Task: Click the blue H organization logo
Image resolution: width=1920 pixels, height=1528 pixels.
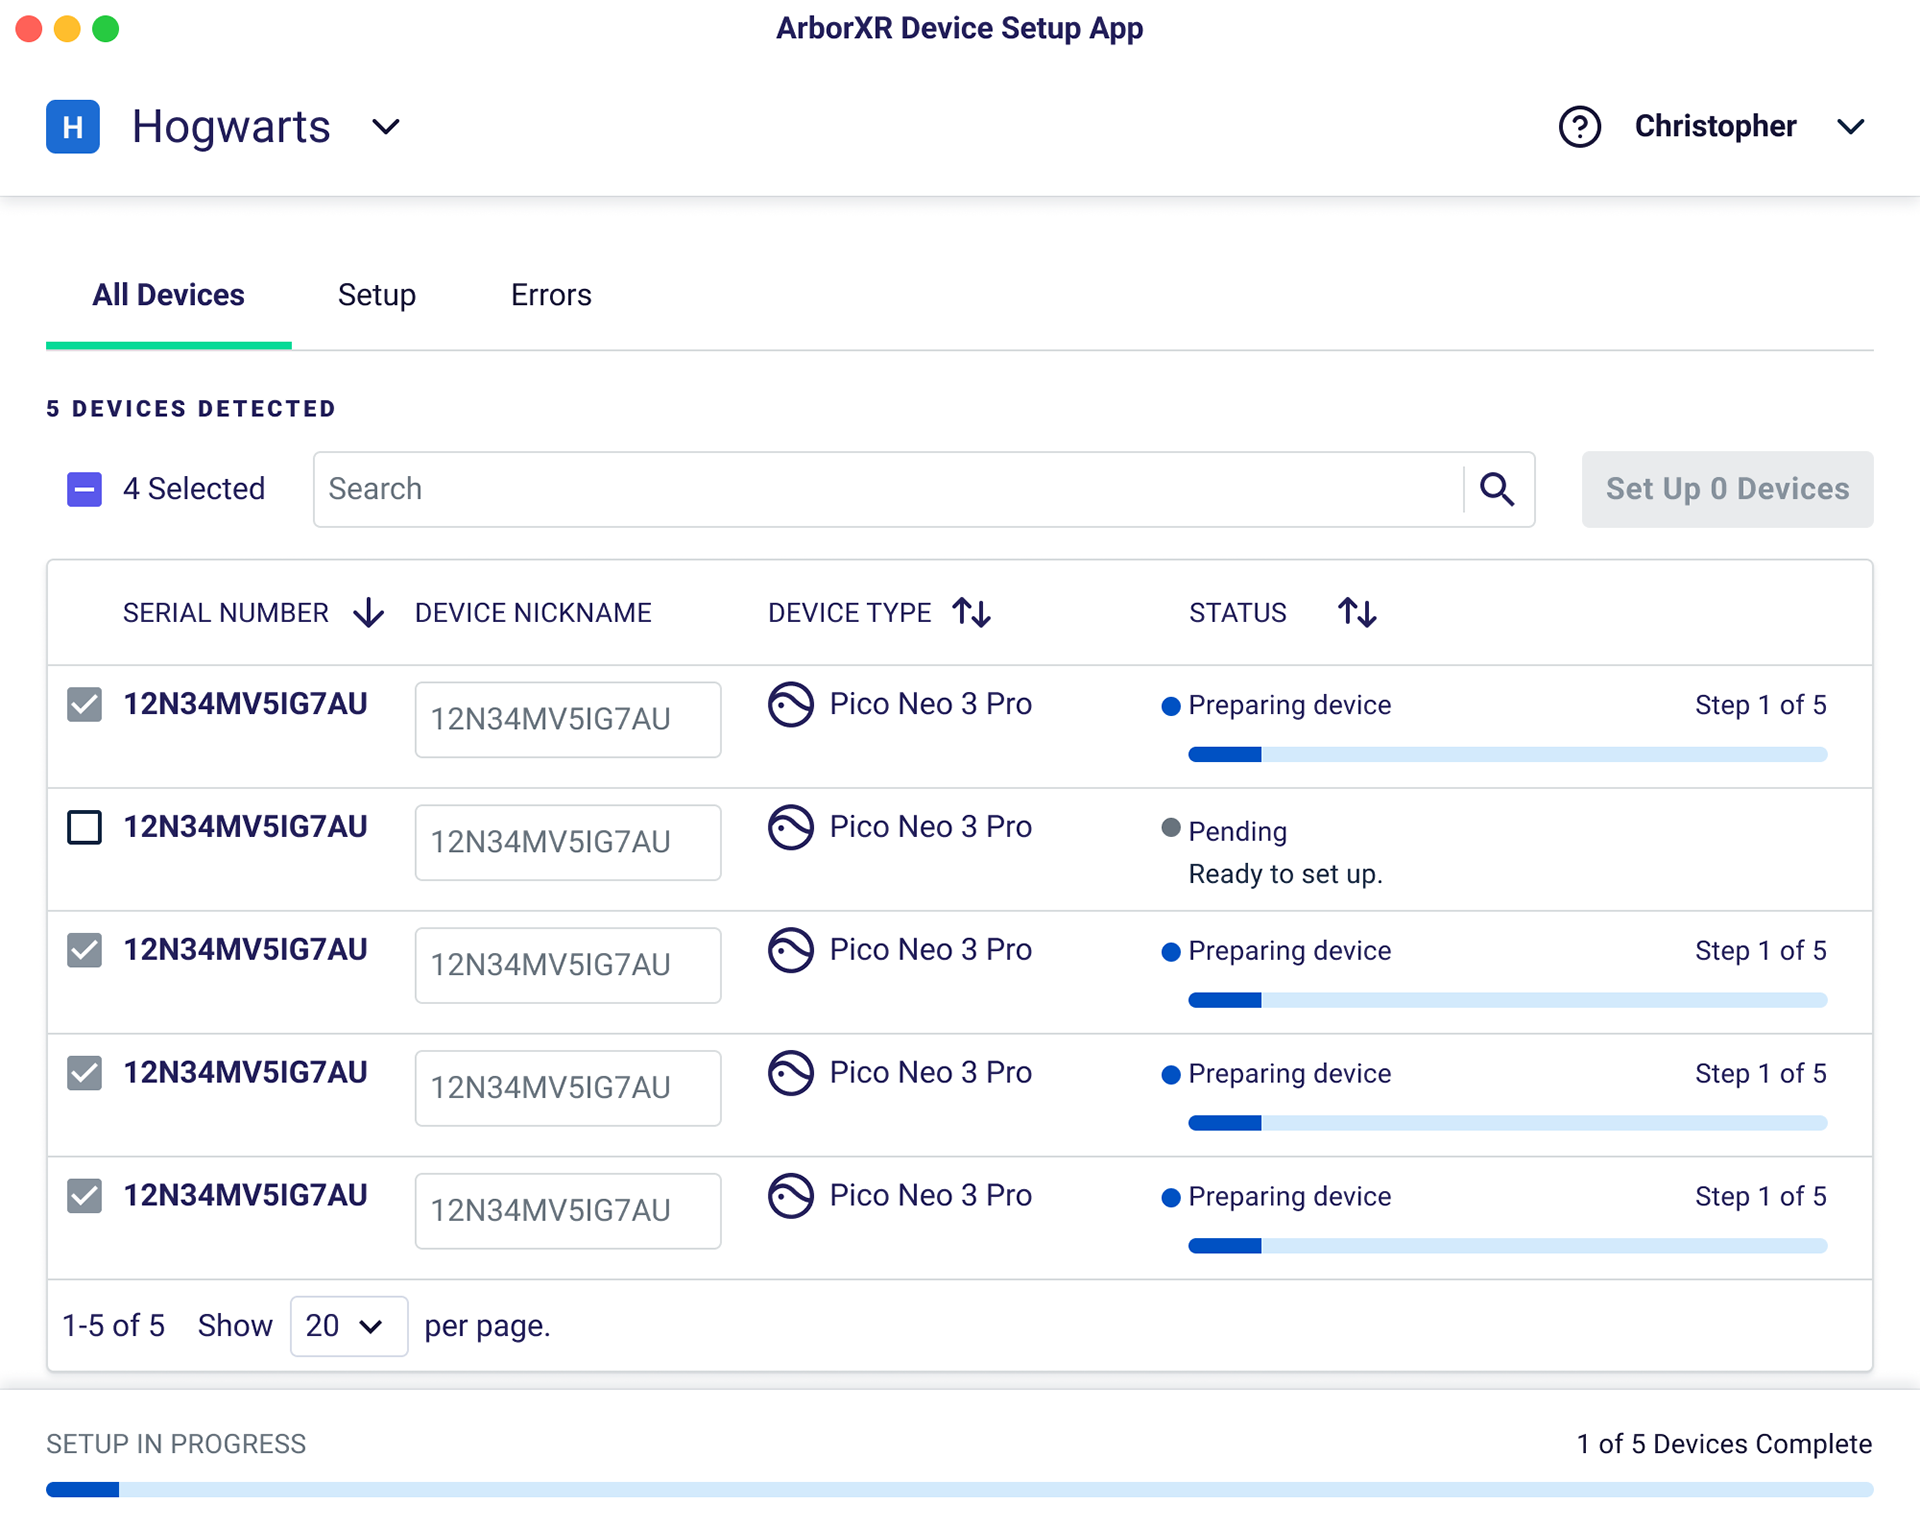Action: pos(73,127)
